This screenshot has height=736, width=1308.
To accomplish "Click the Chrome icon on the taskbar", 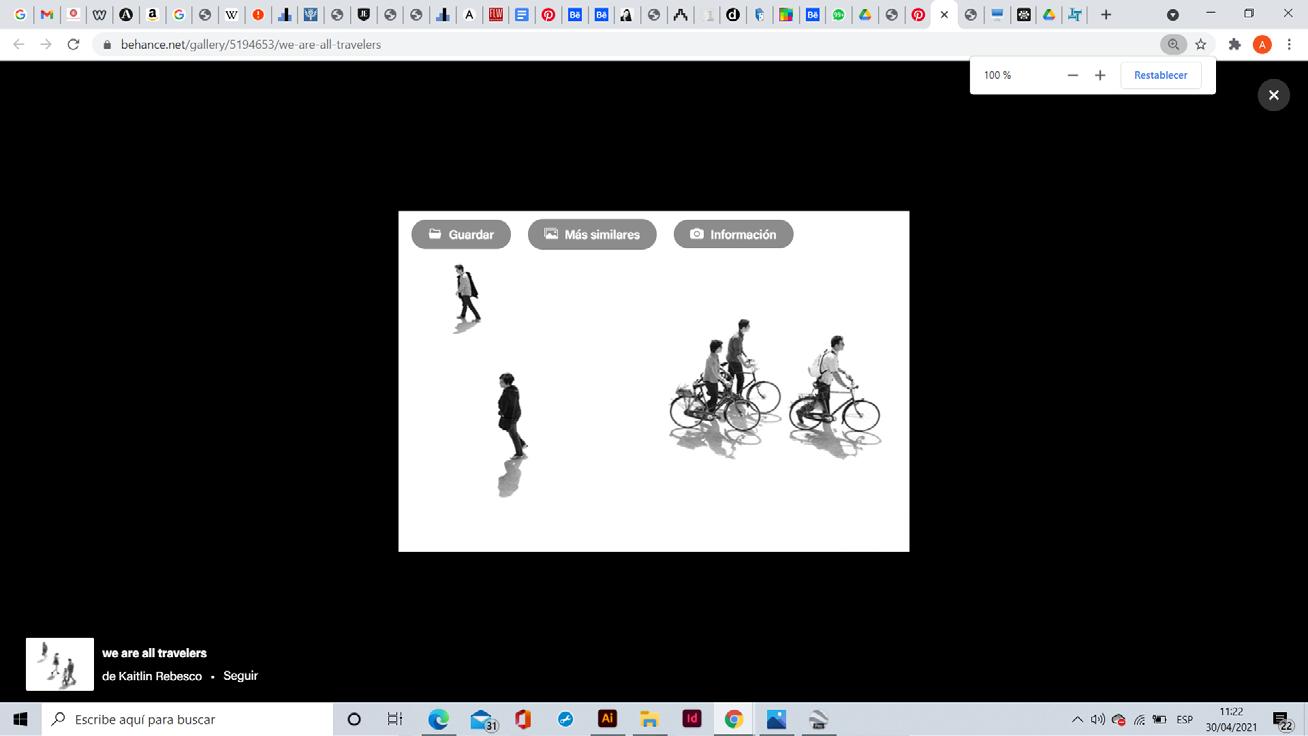I will point(734,719).
